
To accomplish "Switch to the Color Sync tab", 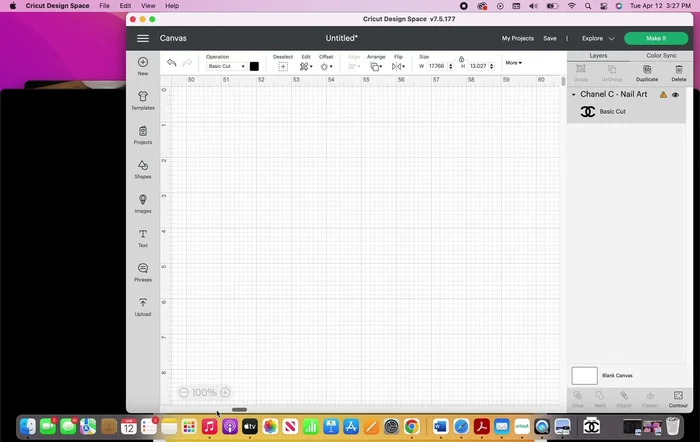I will coord(661,56).
